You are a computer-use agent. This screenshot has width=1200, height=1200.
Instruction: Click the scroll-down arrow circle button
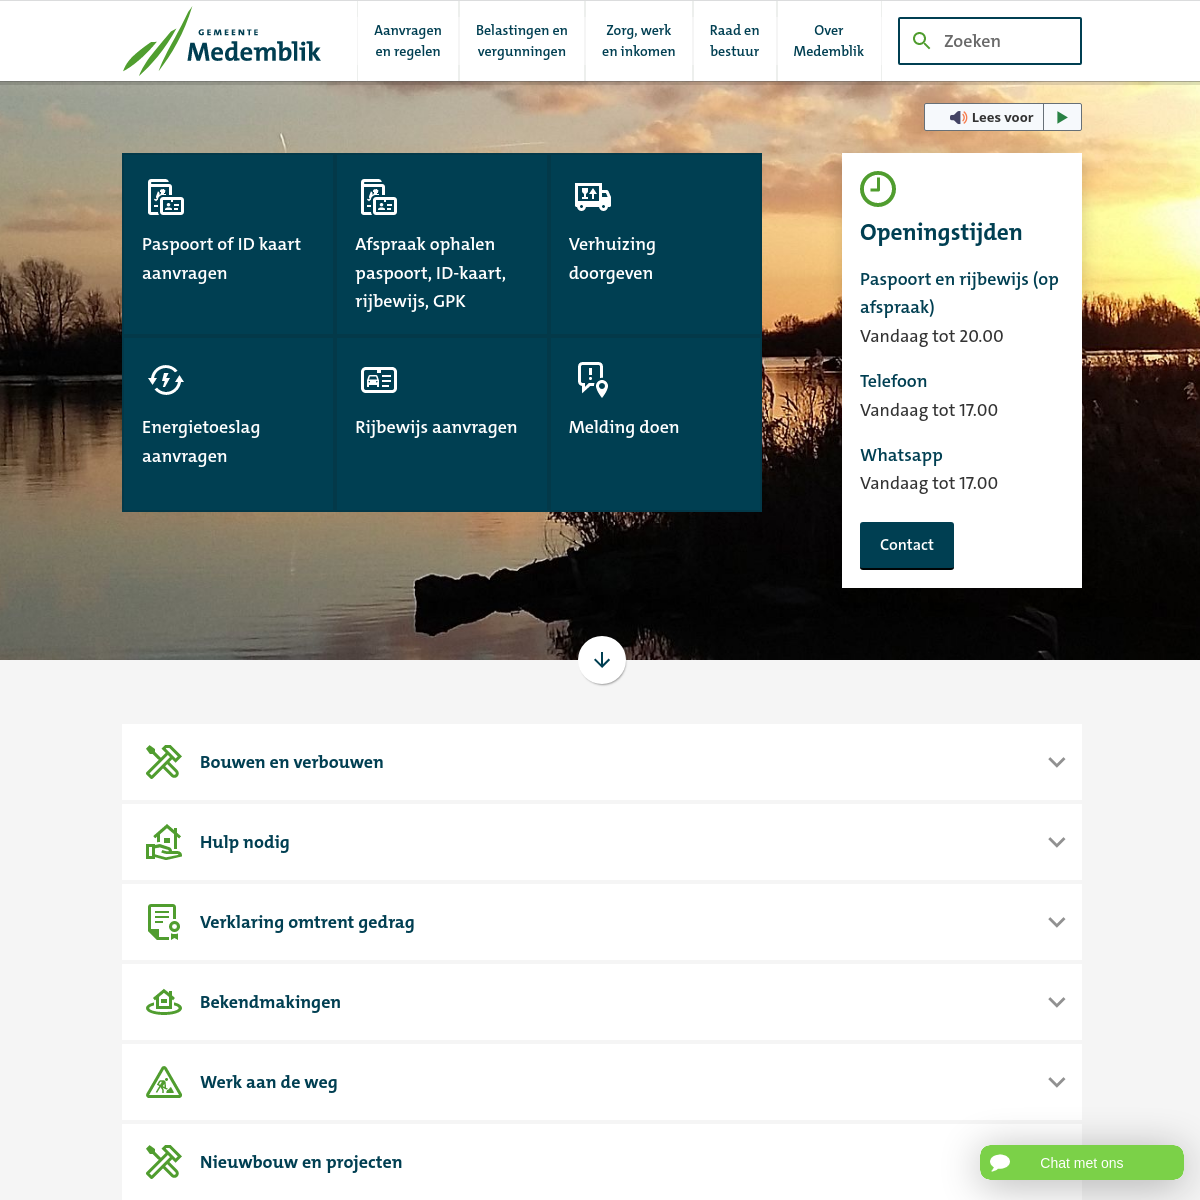(x=602, y=660)
